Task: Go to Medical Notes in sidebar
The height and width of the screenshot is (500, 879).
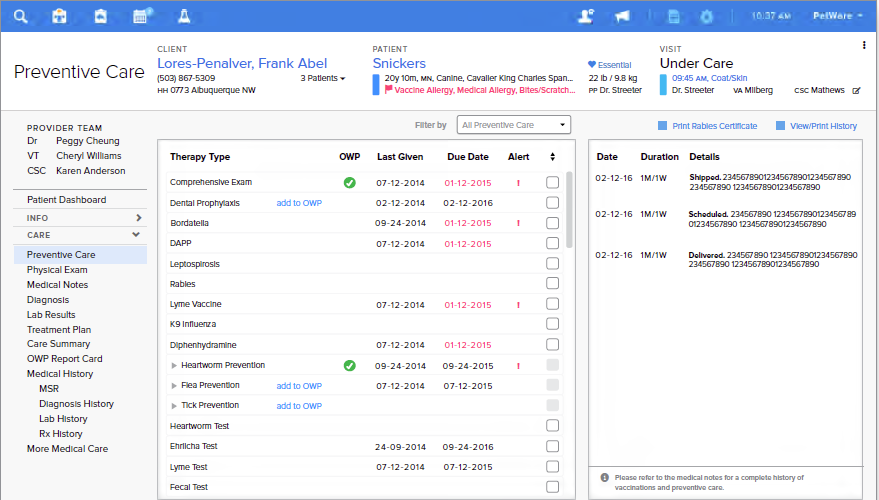Action: coord(58,285)
